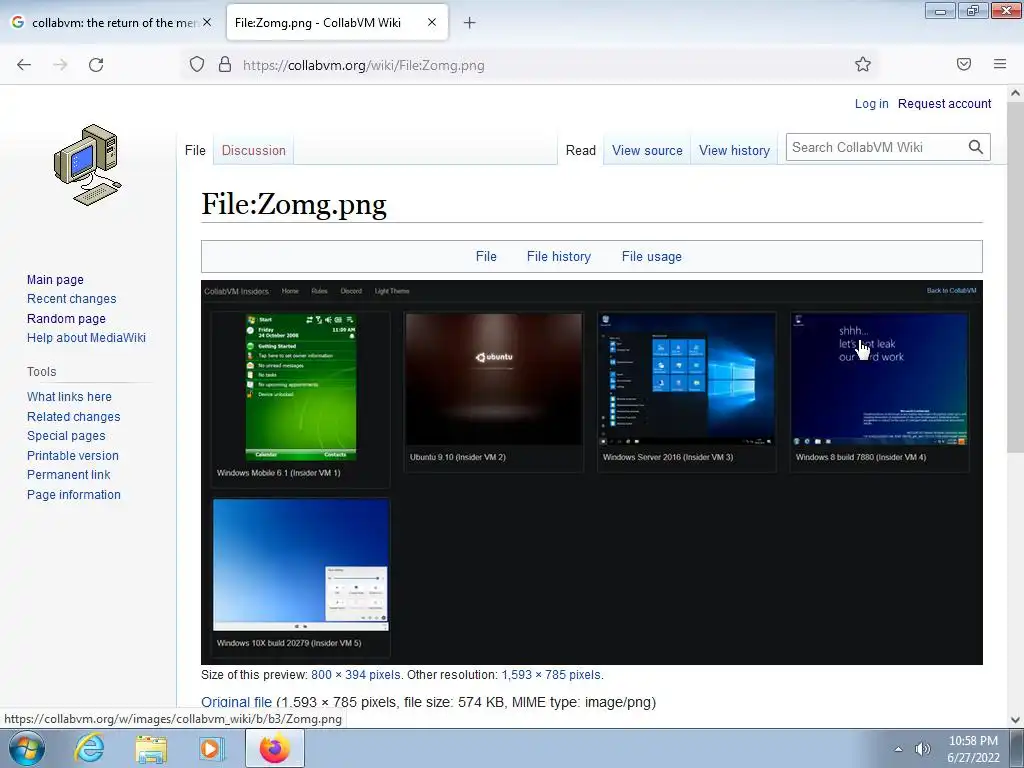This screenshot has height=768, width=1024.
Task: Open the Firefox hamburger menu
Action: (x=1000, y=64)
